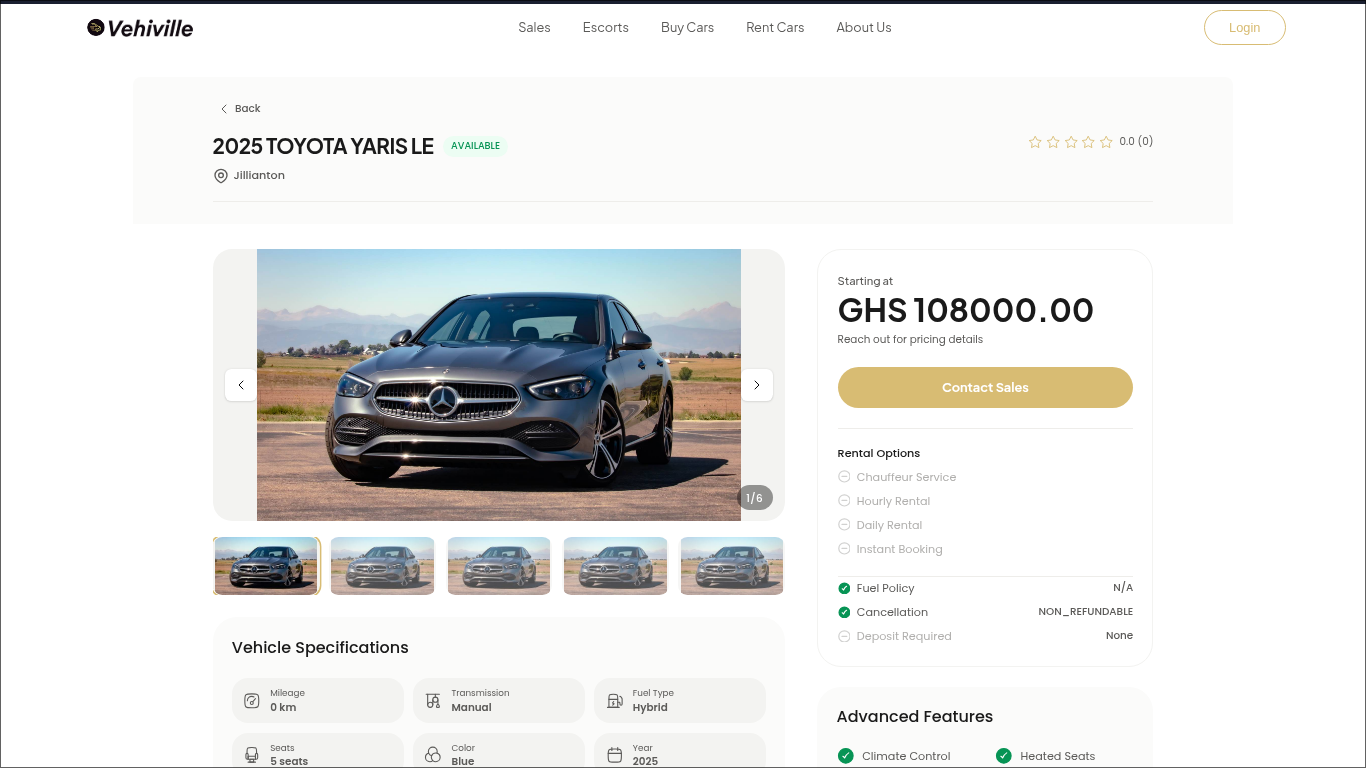Click the green check next to Cancellation
The width and height of the screenshot is (1366, 768).
[x=844, y=612]
